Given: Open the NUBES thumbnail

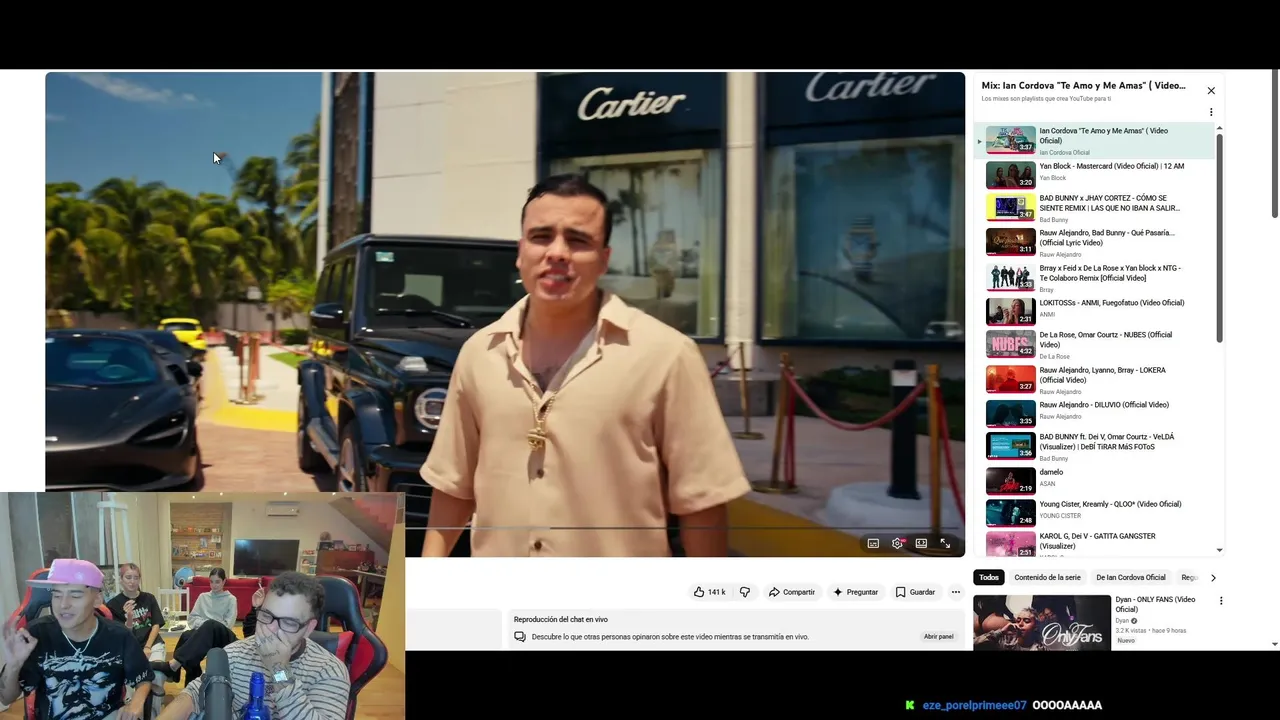Looking at the screenshot, I should (1011, 344).
